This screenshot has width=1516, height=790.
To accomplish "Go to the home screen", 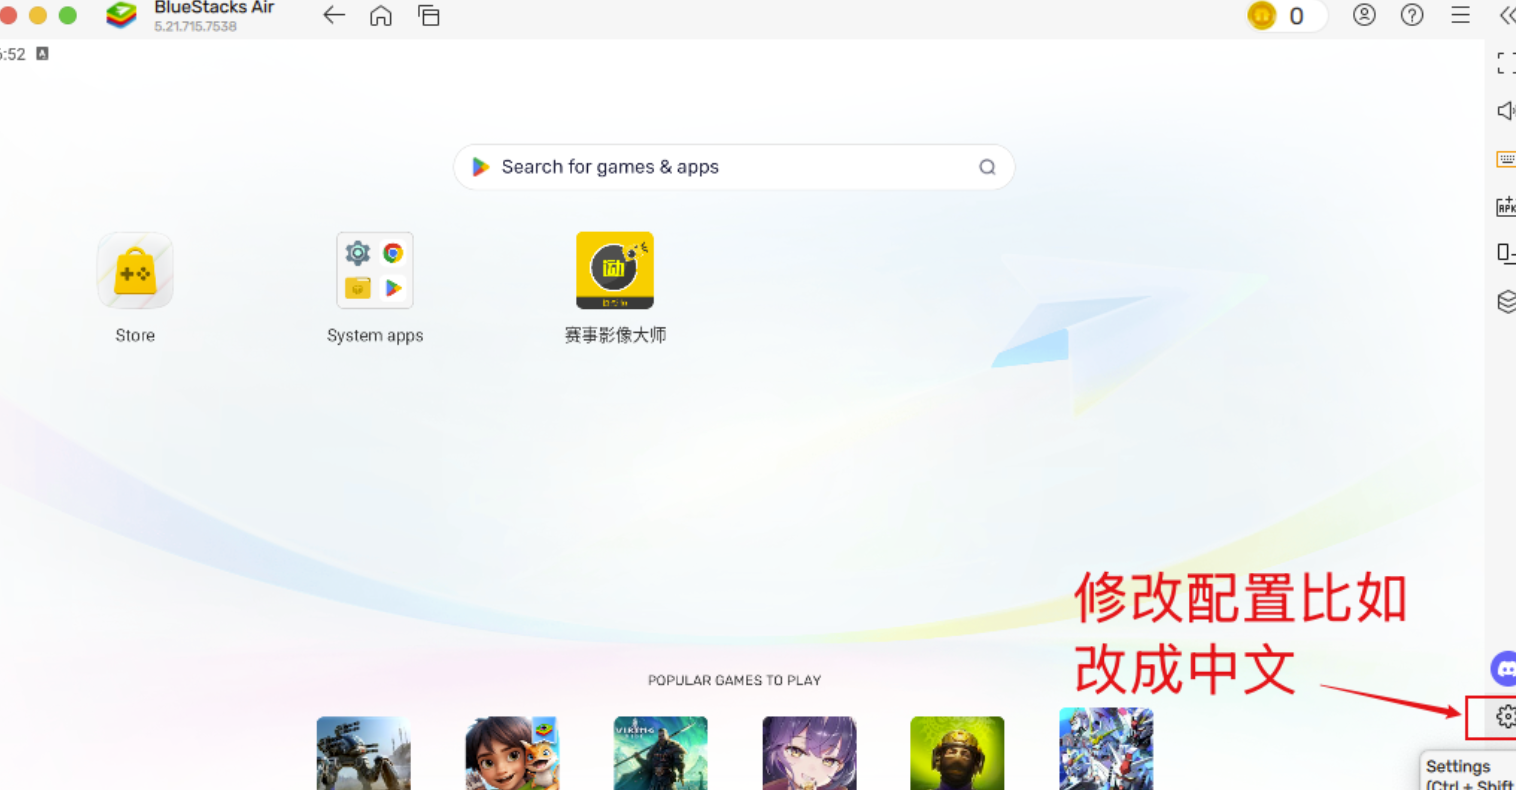I will [381, 15].
